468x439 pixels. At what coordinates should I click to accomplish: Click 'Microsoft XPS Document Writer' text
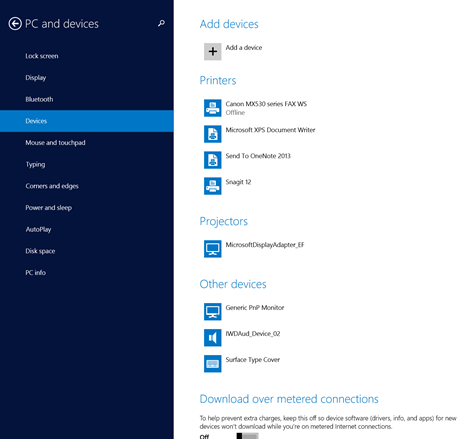[x=270, y=130]
